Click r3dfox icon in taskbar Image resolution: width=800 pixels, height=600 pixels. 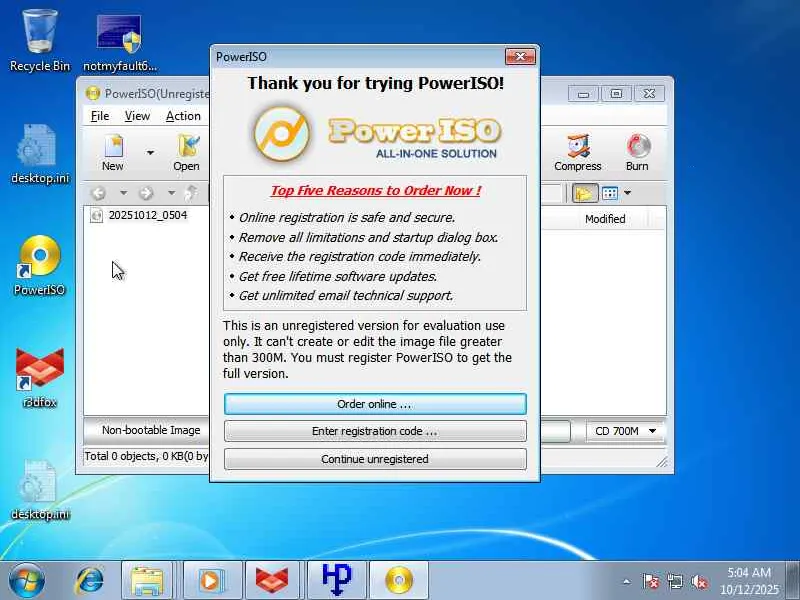pyautogui.click(x=272, y=581)
